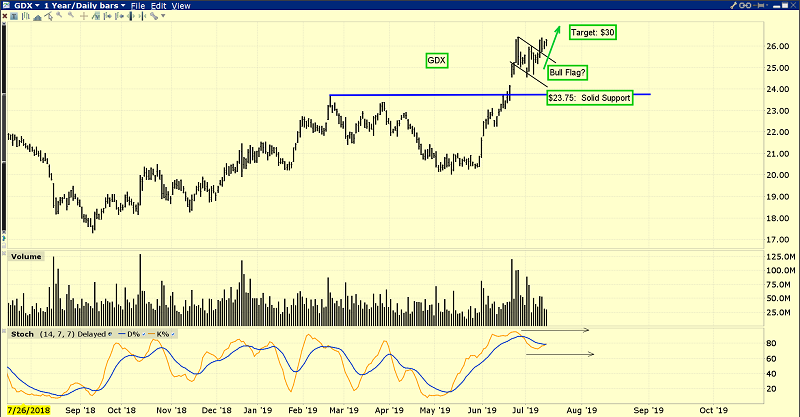Click the 'Sep '18' date axis label
The width and height of the screenshot is (800, 417).
pyautogui.click(x=80, y=410)
